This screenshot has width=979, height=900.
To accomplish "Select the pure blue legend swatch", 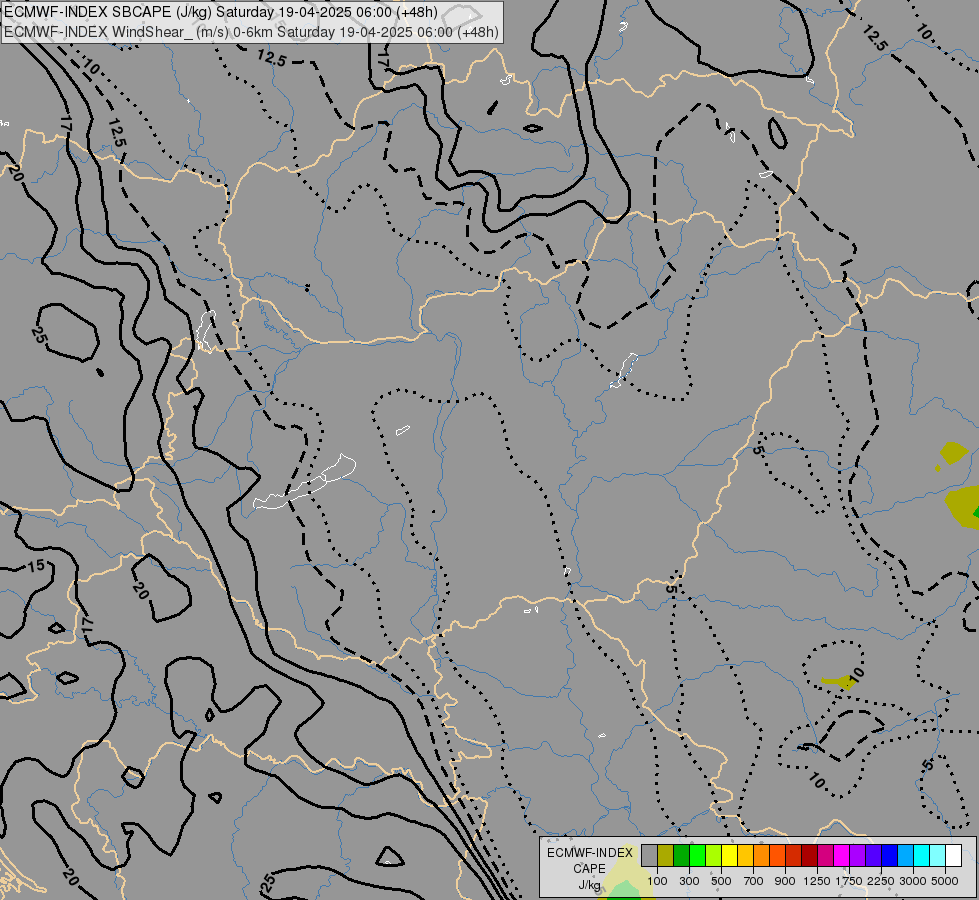I will pos(890,856).
